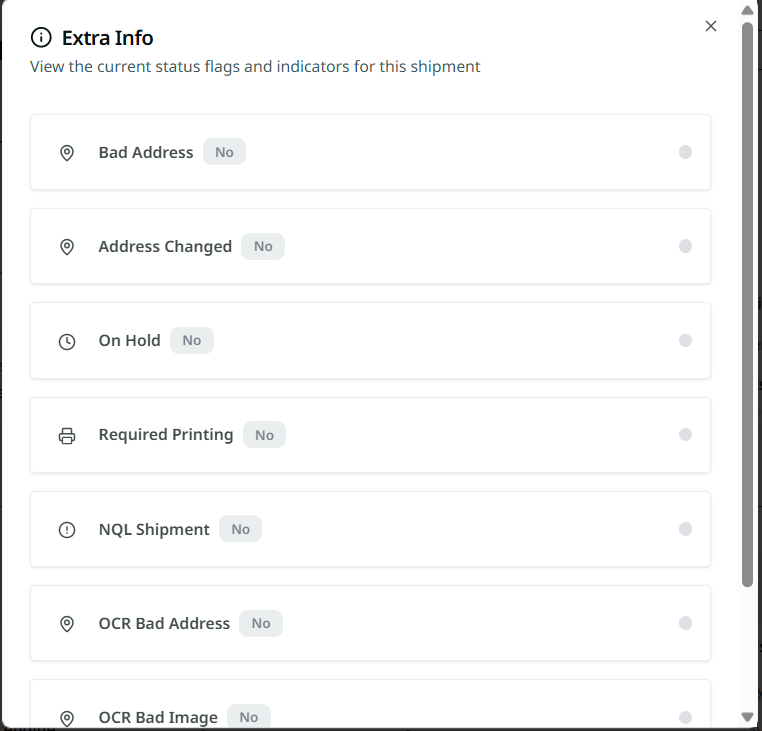Viewport: 762px width, 731px height.
Task: Click the Address Changed status dot
Action: pyautogui.click(x=685, y=246)
